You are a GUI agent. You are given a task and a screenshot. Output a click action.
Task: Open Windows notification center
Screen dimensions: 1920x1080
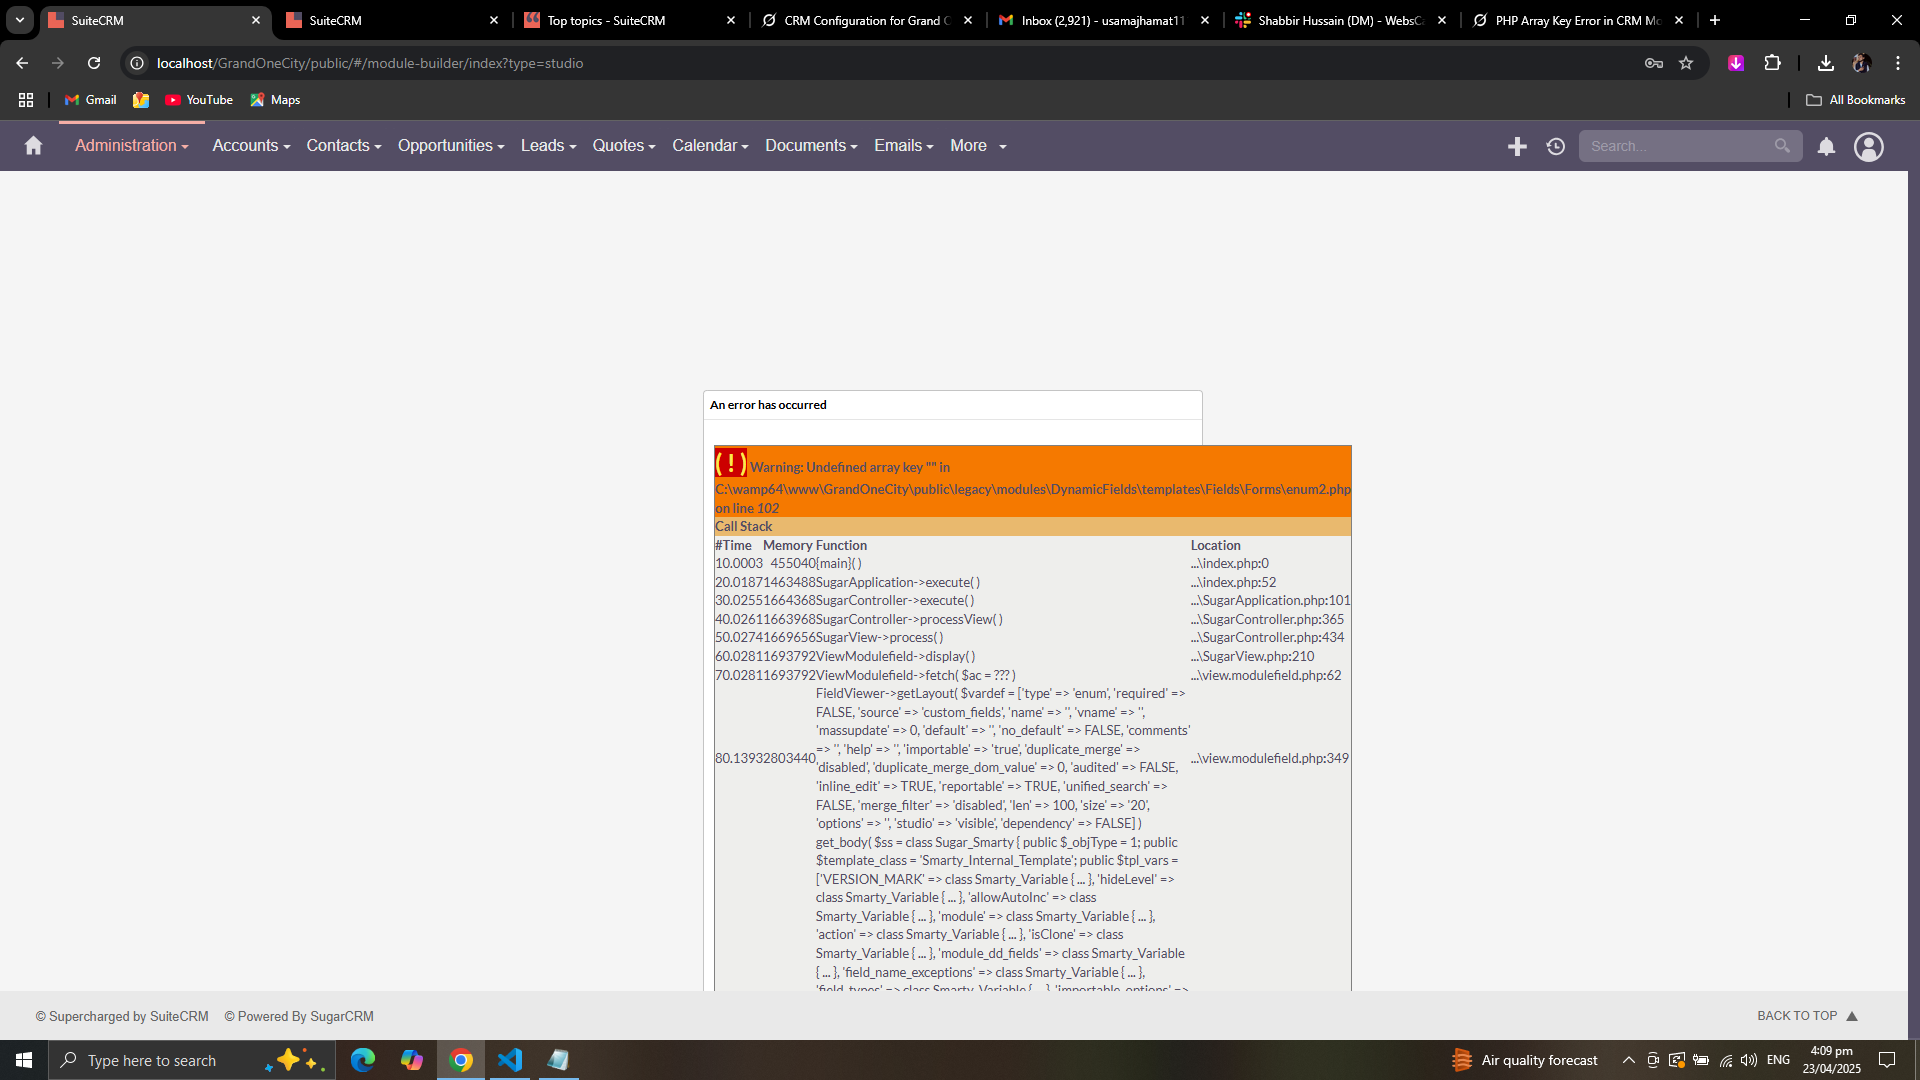(x=1887, y=1060)
